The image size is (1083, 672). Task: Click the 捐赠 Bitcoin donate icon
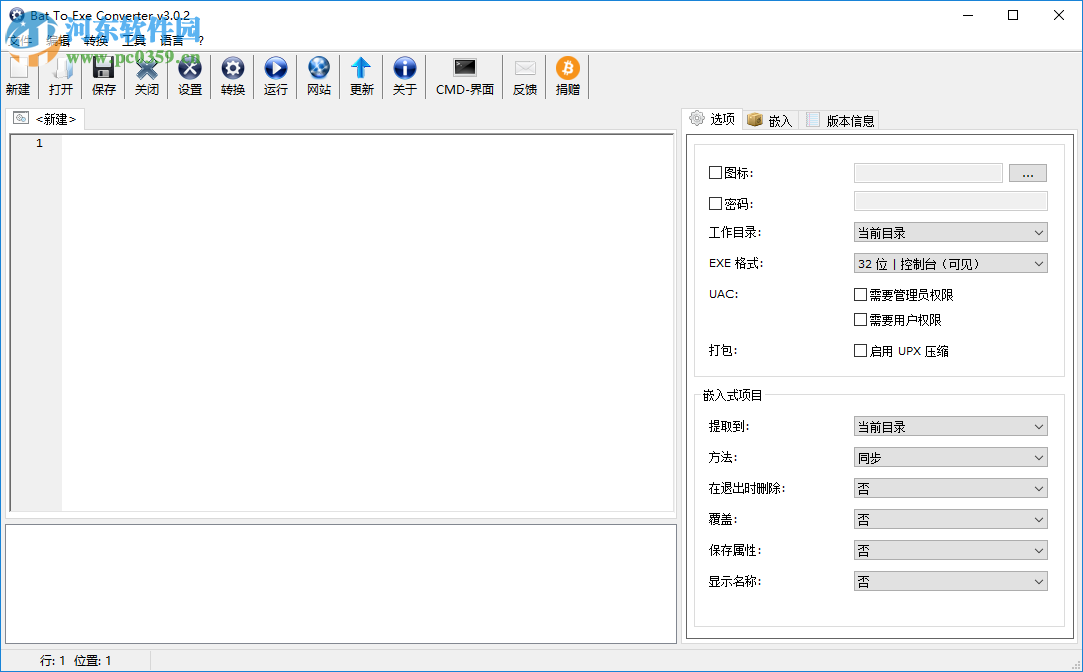[x=567, y=76]
